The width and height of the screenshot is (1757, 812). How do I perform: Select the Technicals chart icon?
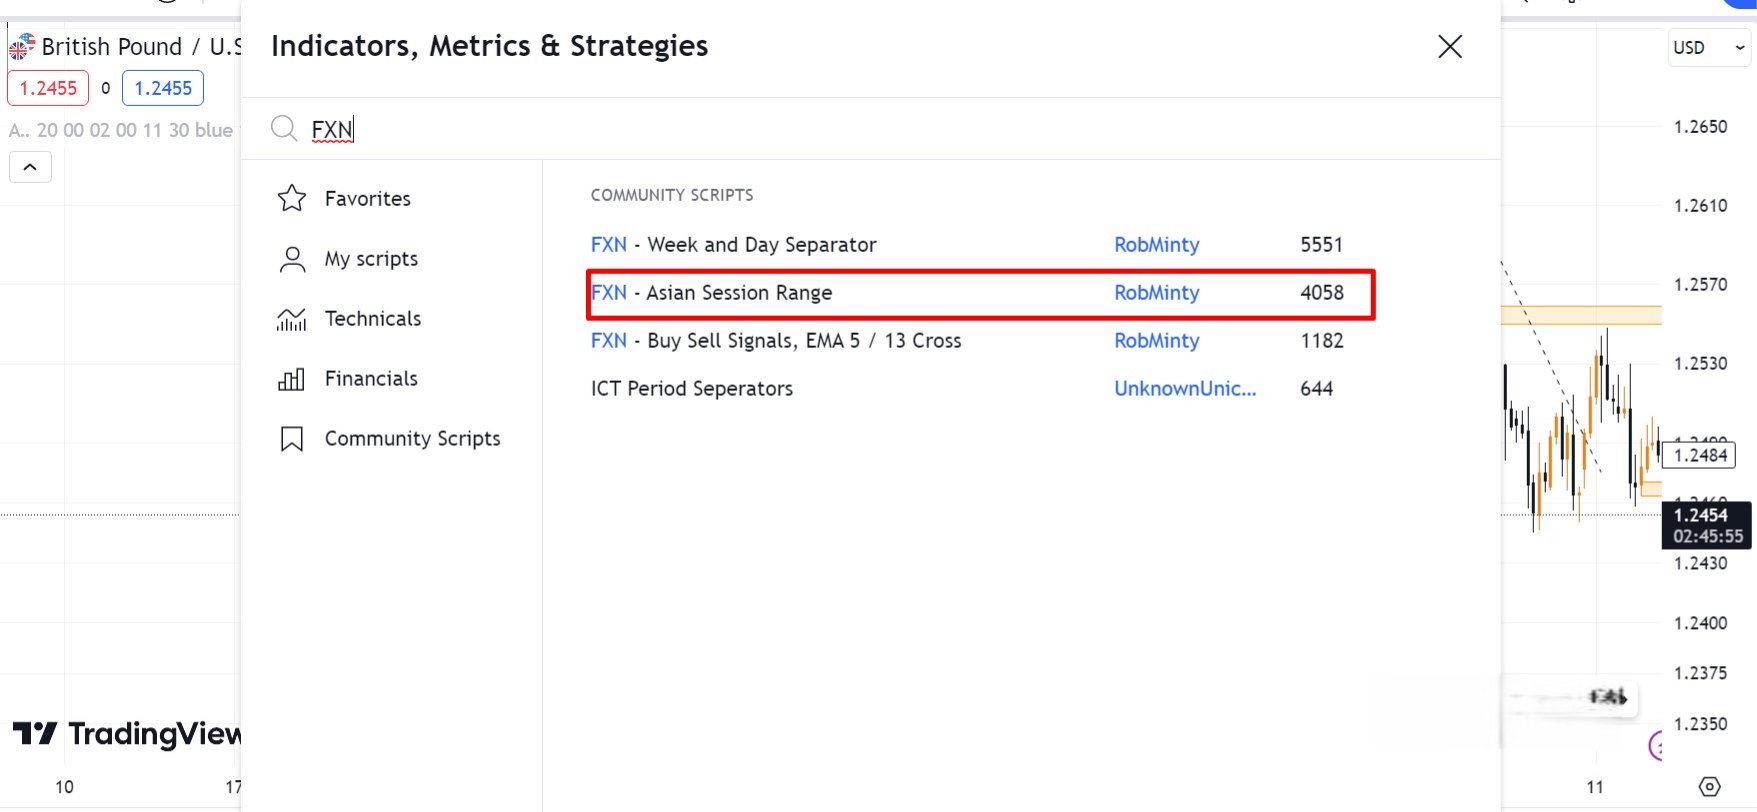coord(292,319)
